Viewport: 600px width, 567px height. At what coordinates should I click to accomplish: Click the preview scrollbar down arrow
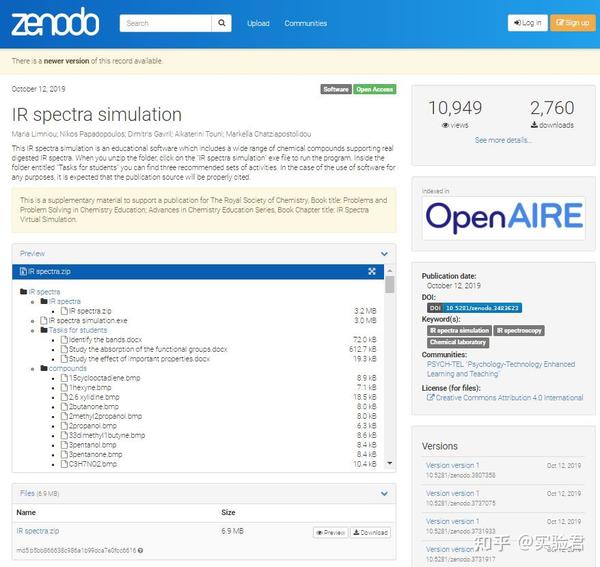(x=390, y=463)
